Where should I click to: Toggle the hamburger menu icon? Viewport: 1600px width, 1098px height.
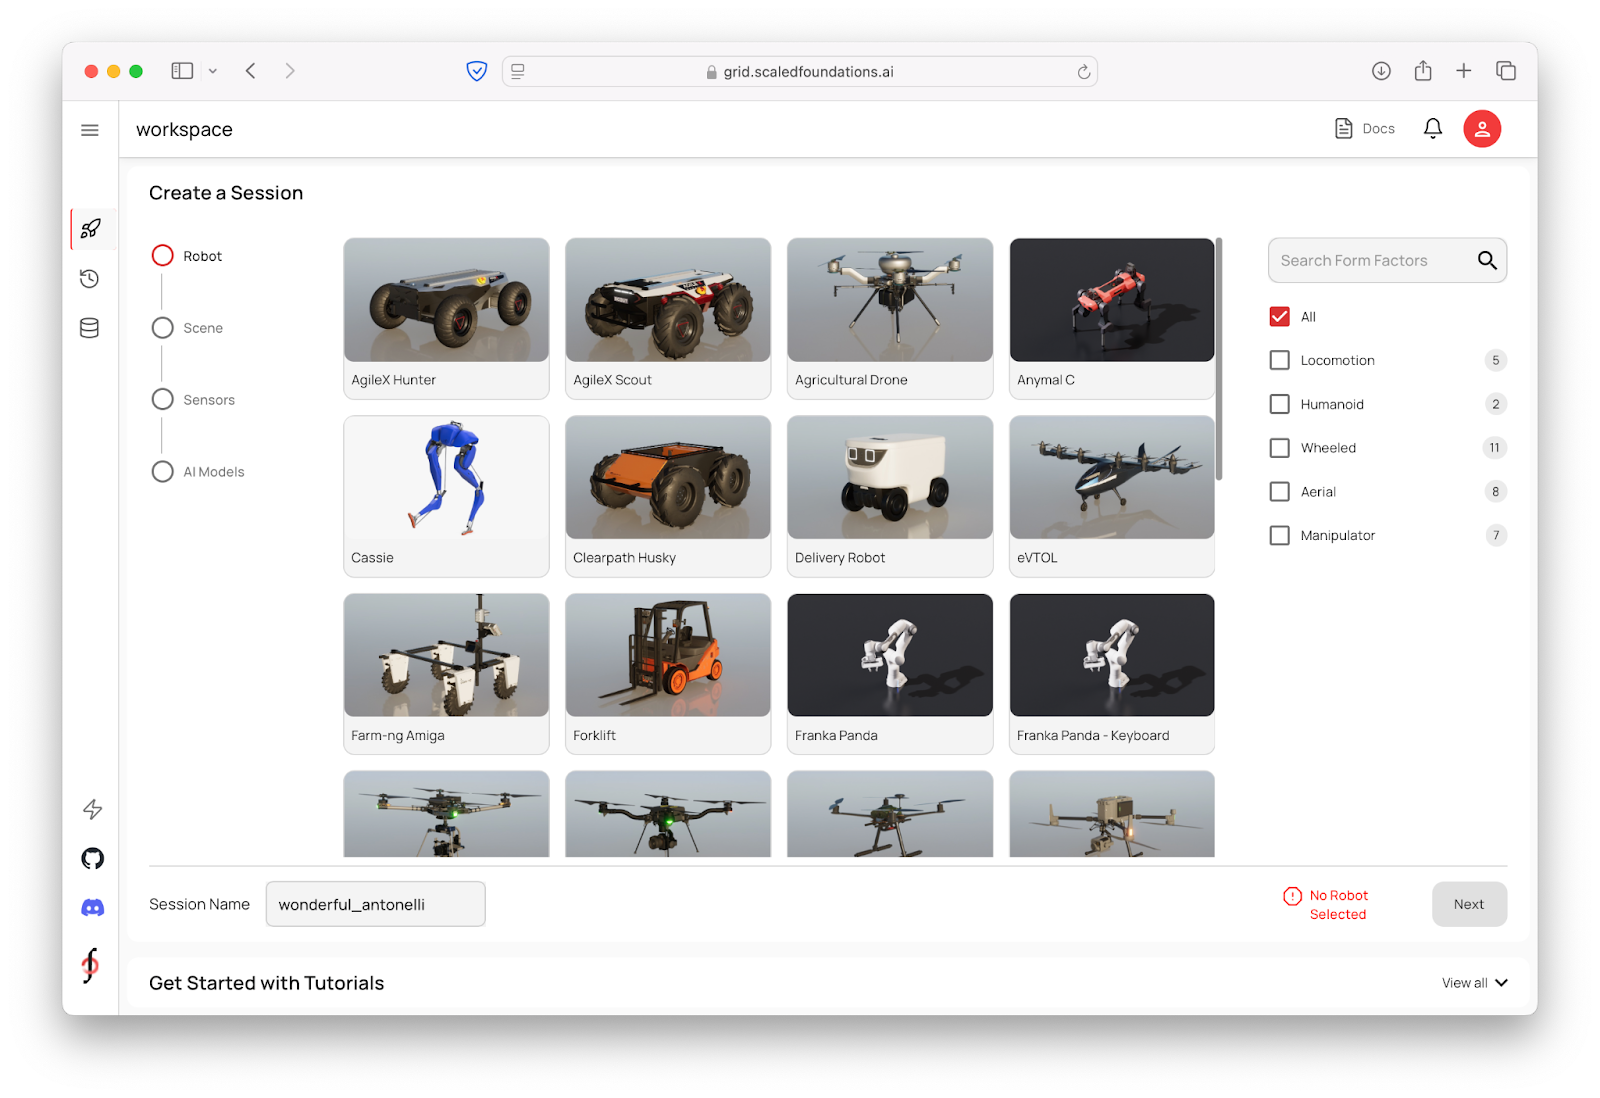pos(90,130)
